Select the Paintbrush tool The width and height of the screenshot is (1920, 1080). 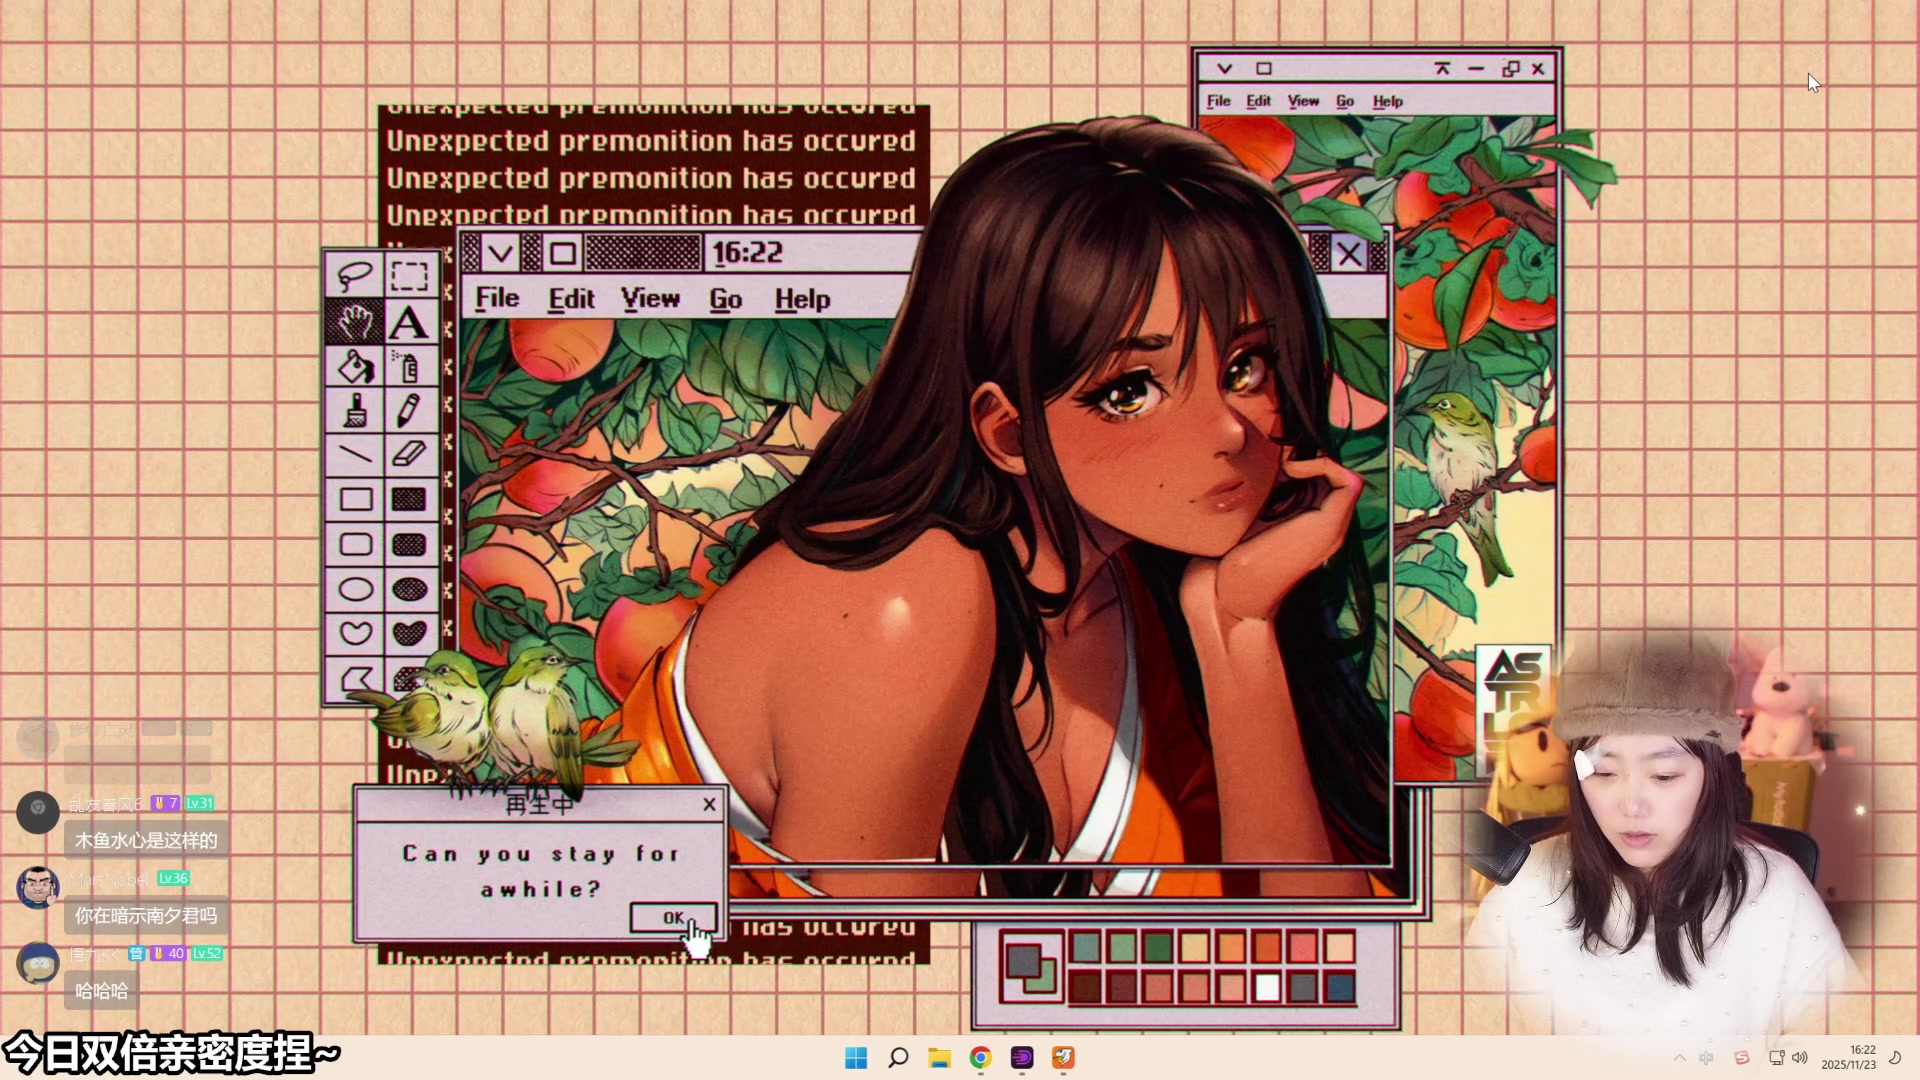pyautogui.click(x=354, y=411)
